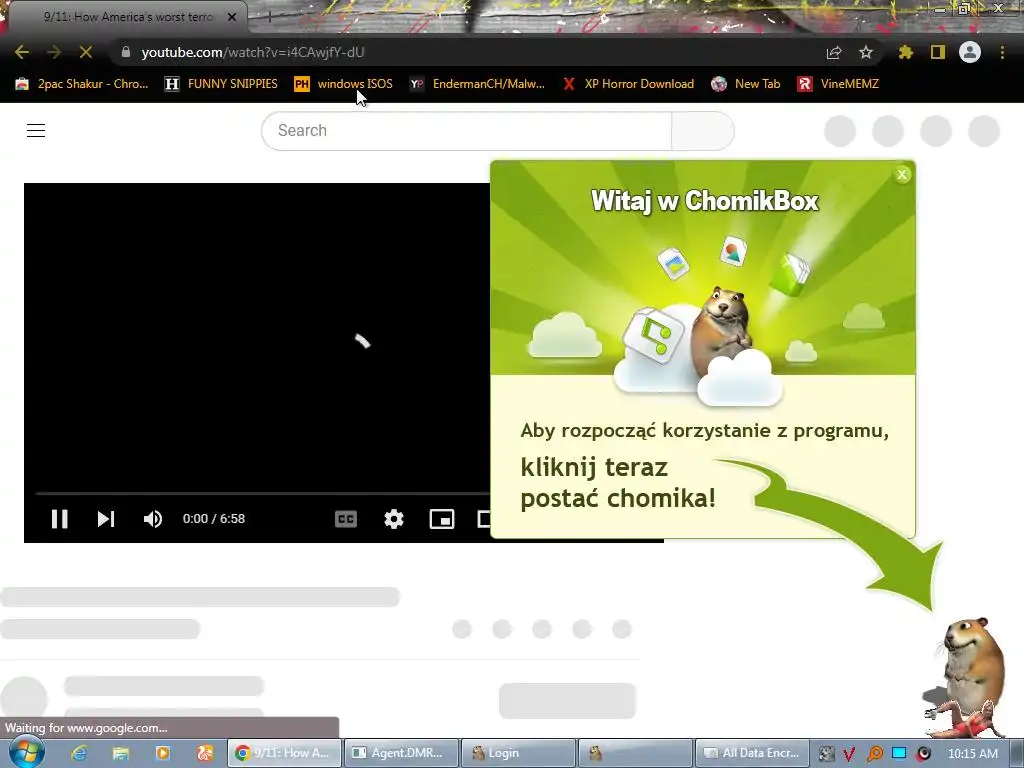Toggle closed captions CC
Viewport: 1024px width, 768px height.
point(346,519)
